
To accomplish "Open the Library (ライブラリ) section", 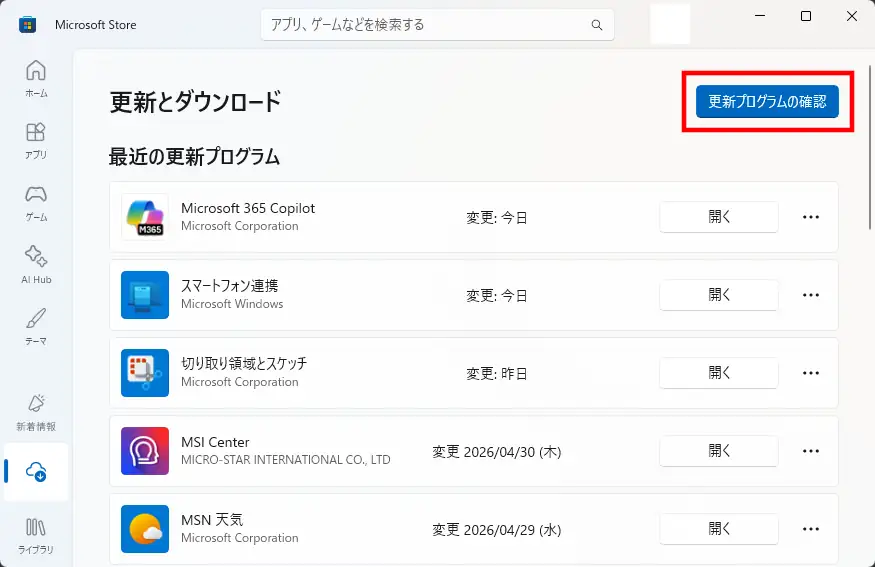I will click(36, 536).
